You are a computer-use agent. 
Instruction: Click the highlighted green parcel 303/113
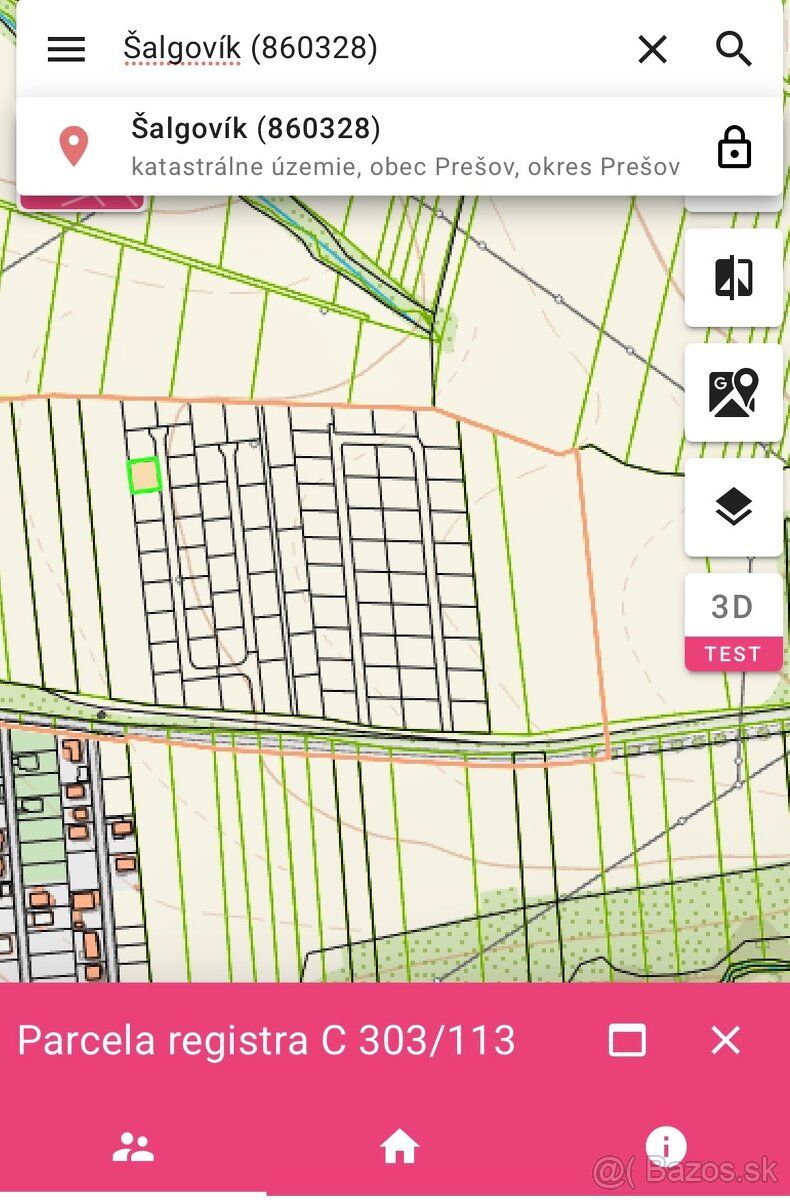coord(145,475)
